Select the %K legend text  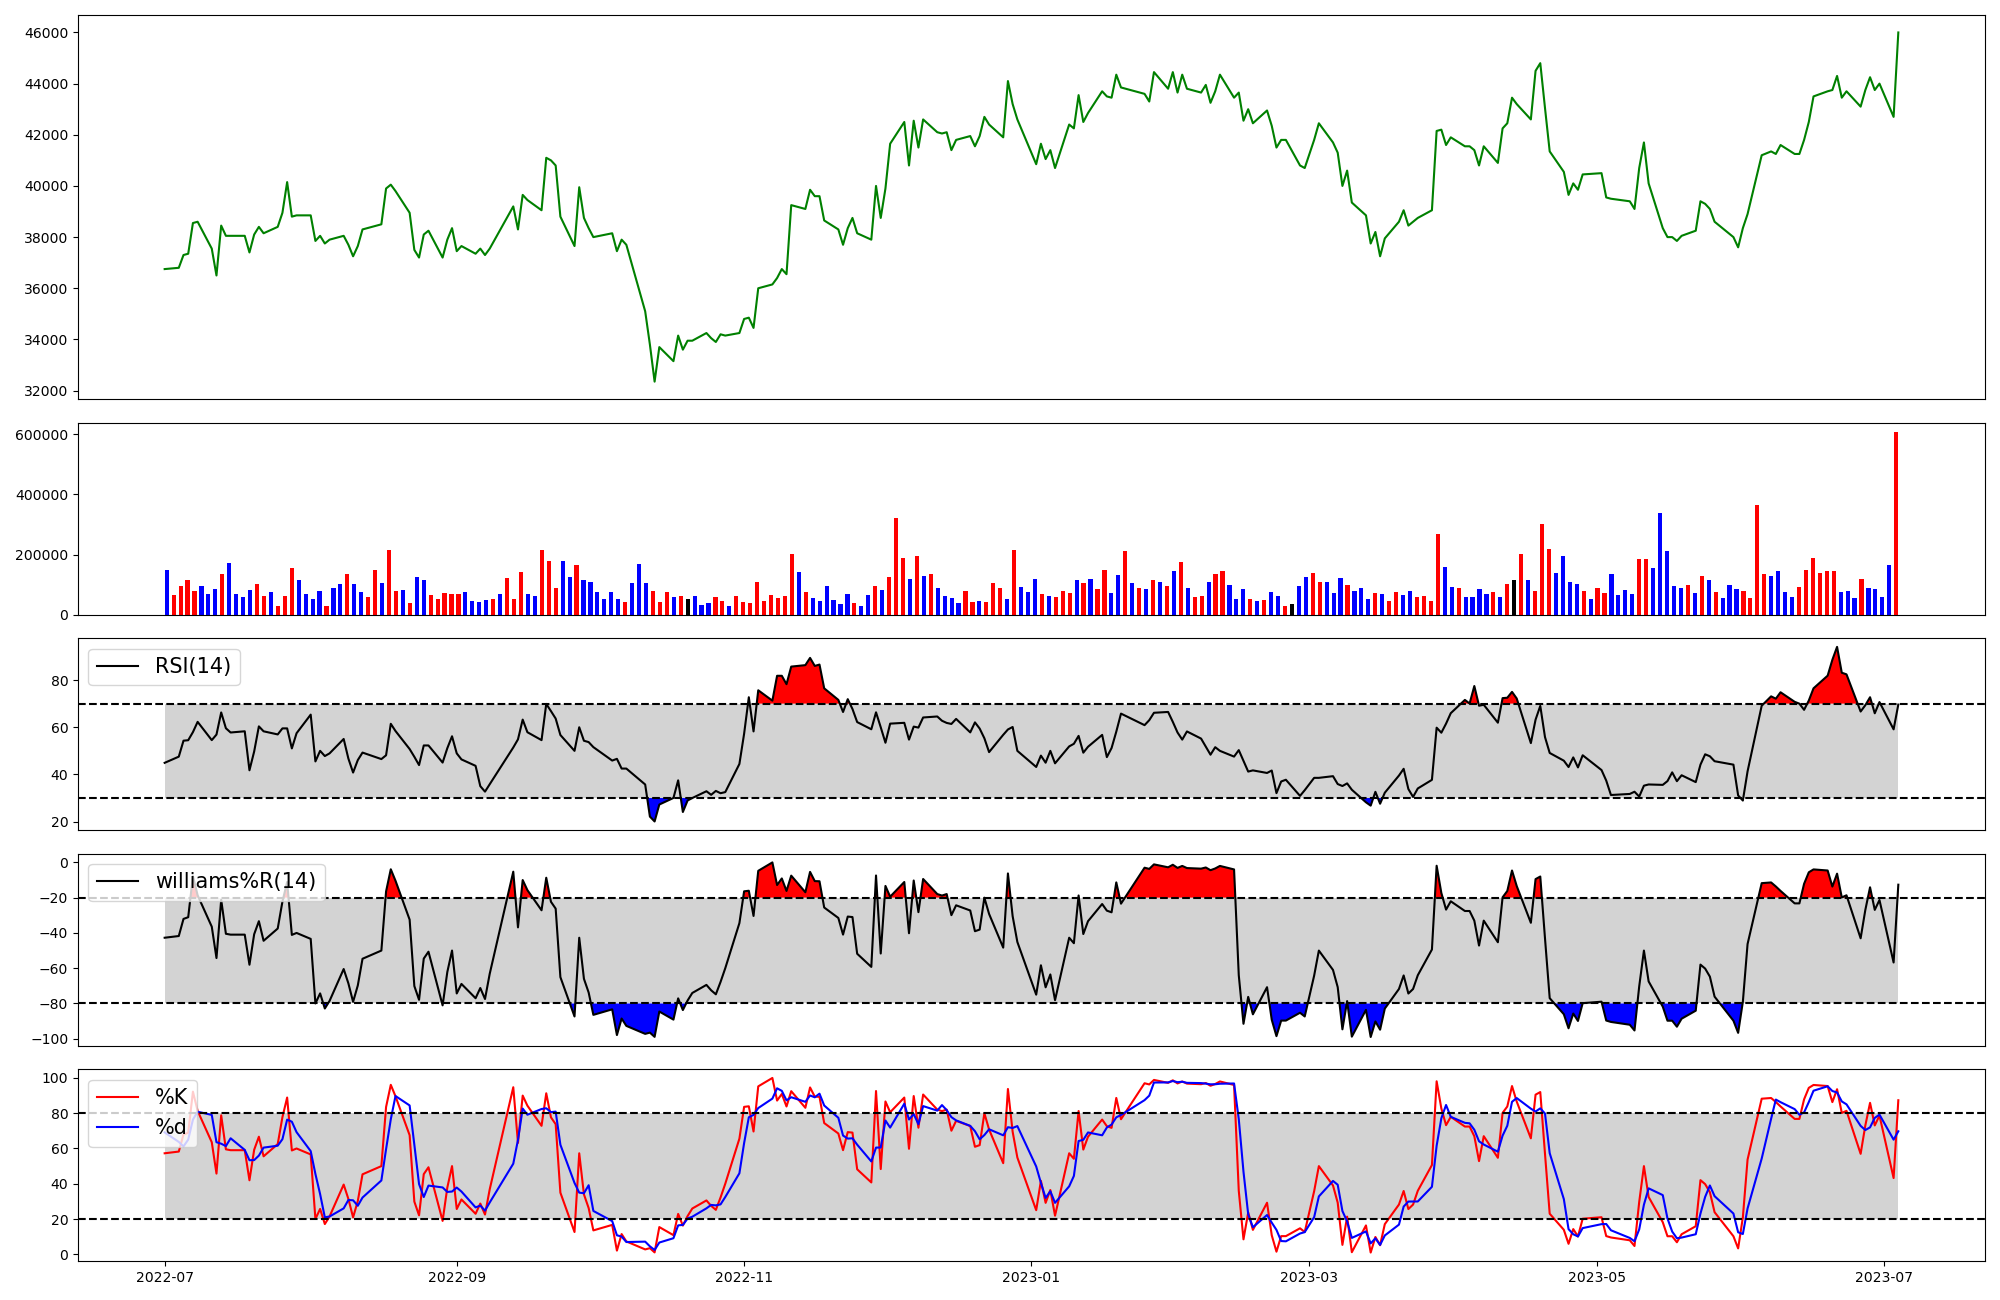point(171,1096)
